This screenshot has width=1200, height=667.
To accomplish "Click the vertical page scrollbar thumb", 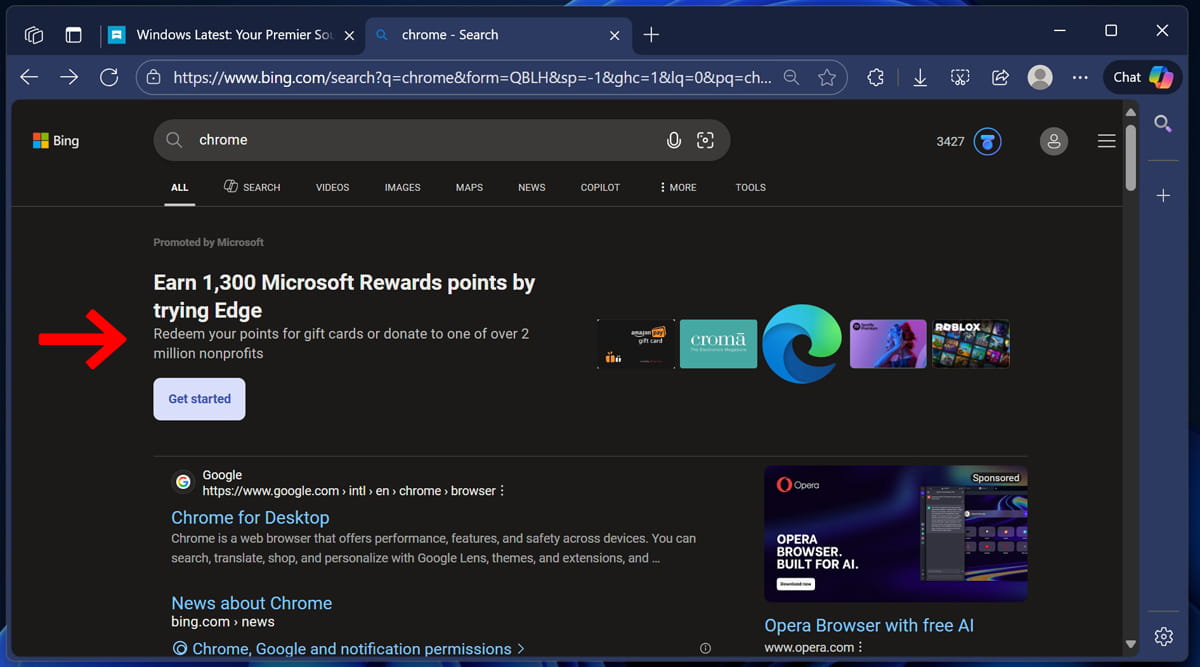I will [x=1131, y=157].
